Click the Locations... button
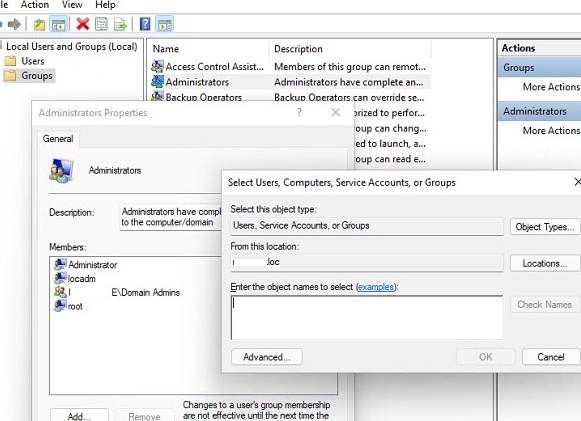Viewport: 581px width, 421px height. [x=545, y=263]
